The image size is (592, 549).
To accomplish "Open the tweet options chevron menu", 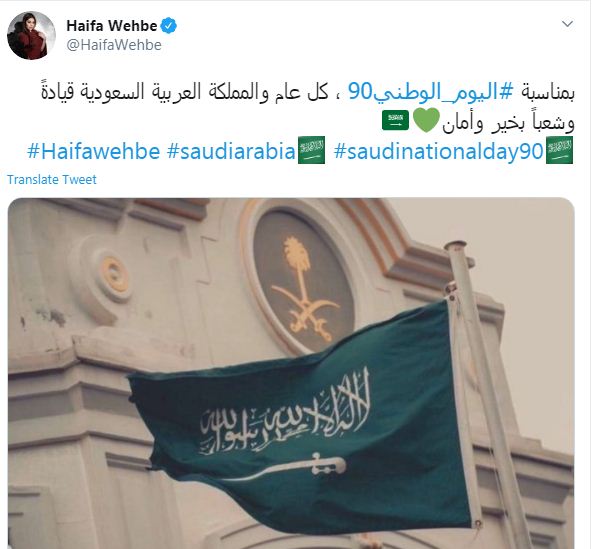I will pyautogui.click(x=567, y=24).
